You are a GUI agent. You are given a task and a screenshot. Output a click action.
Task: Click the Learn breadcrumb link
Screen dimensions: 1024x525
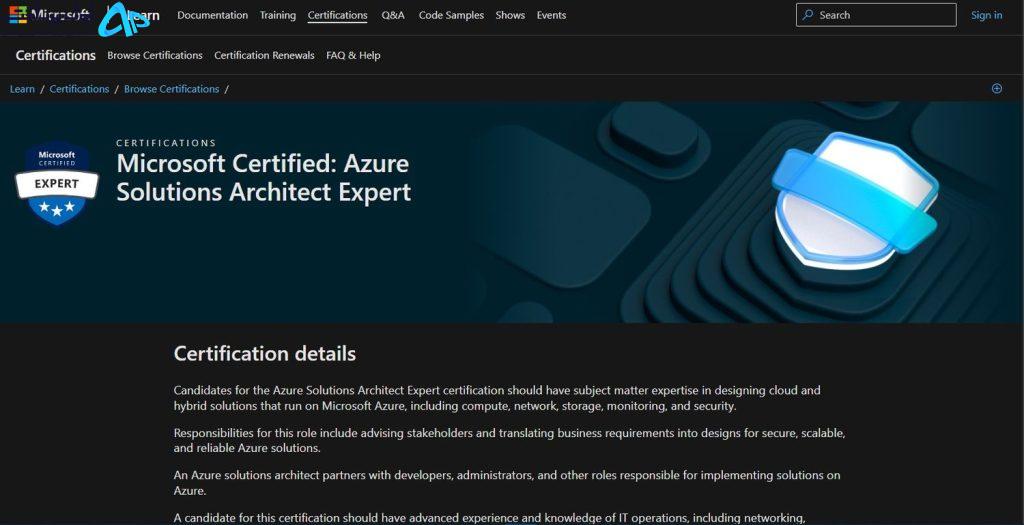(22, 89)
